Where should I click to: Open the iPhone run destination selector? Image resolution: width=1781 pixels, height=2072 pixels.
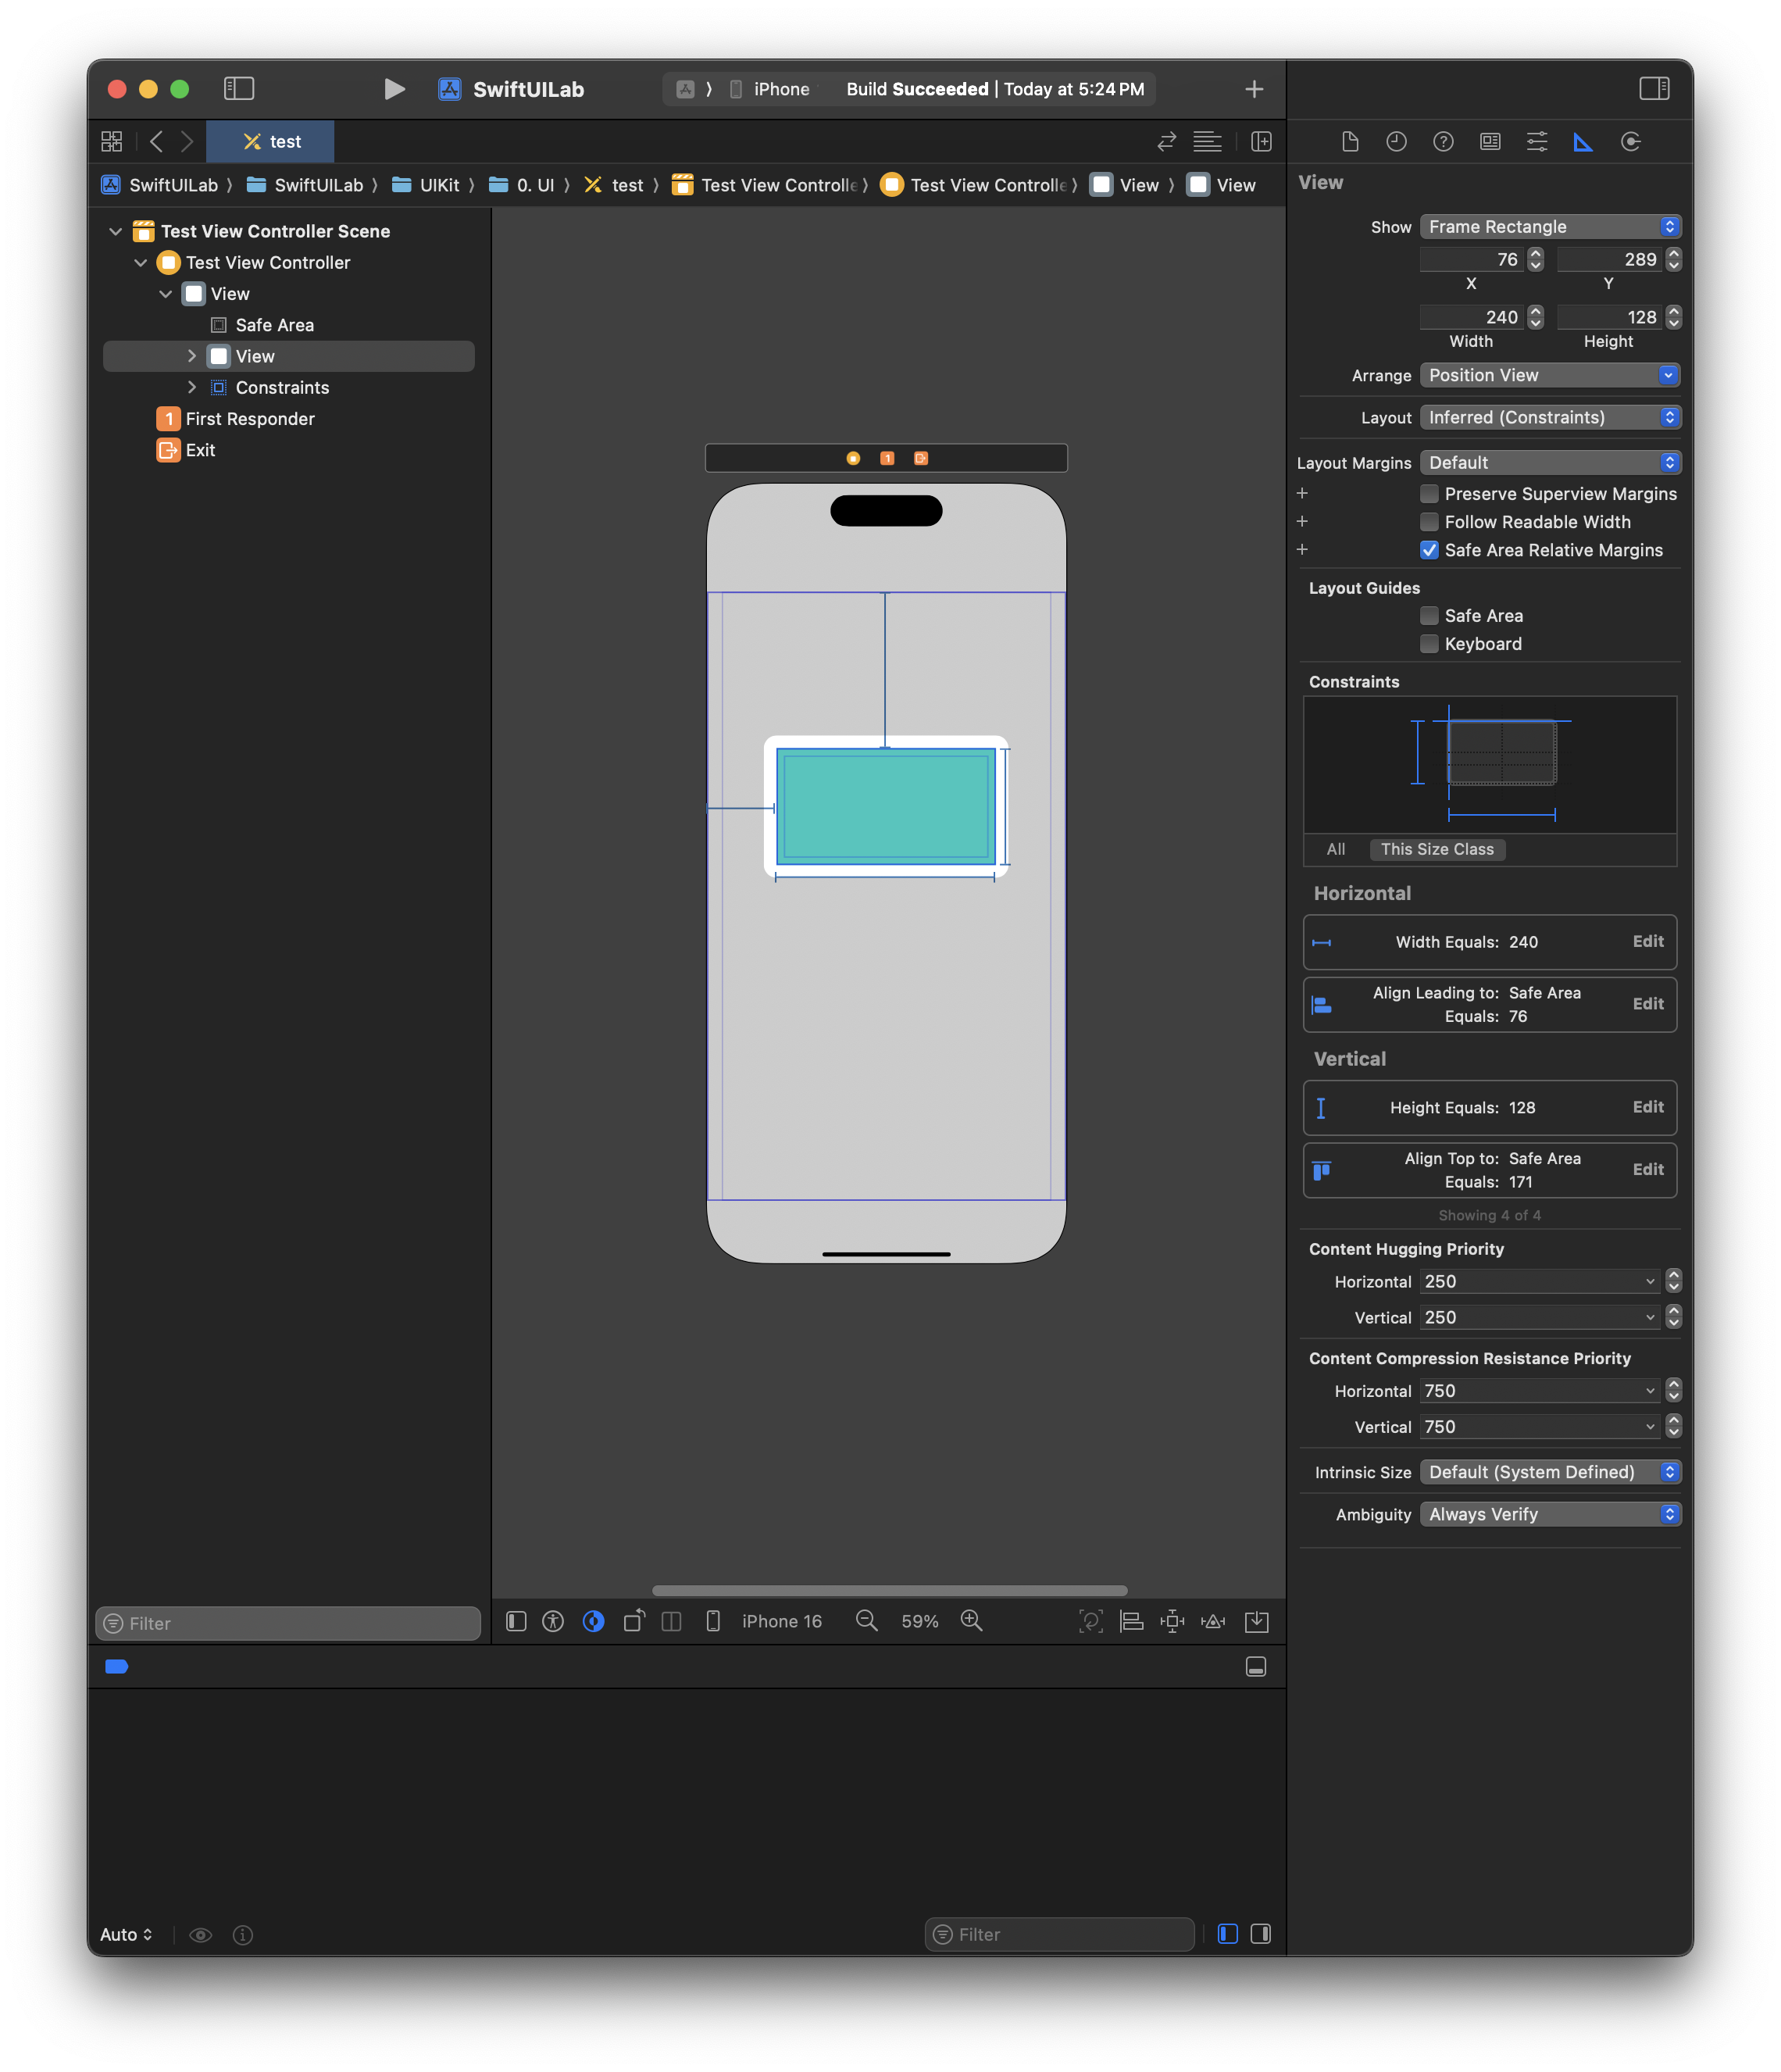(770, 89)
